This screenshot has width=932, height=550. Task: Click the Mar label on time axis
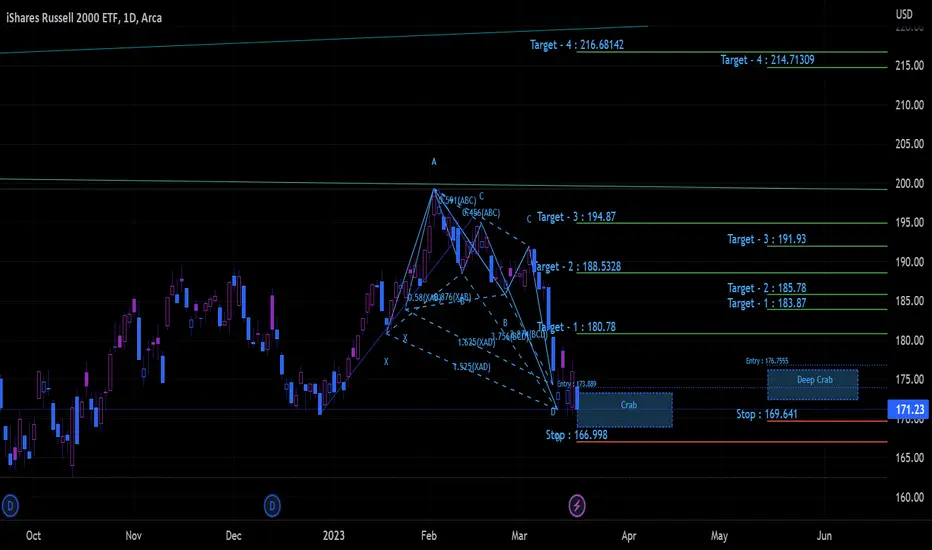tap(519, 536)
